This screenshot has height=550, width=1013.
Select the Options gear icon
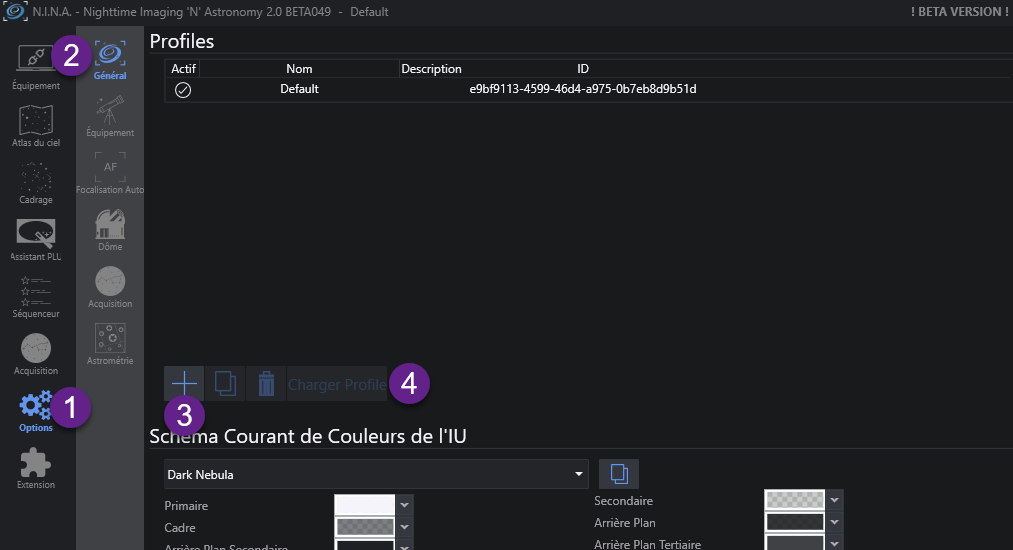coord(36,411)
